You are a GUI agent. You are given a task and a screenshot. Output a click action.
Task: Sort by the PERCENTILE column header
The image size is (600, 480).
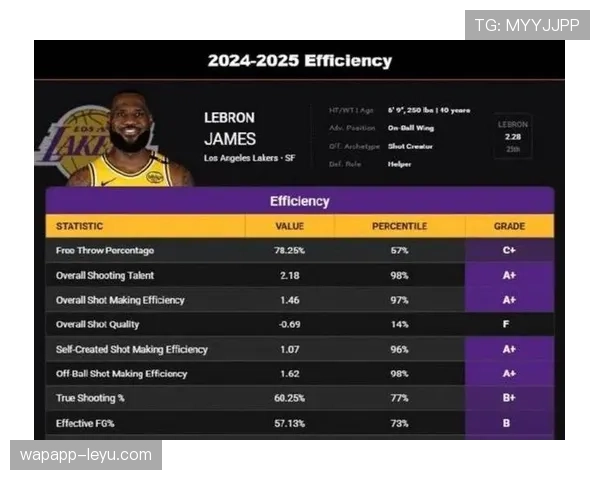pyautogui.click(x=399, y=226)
